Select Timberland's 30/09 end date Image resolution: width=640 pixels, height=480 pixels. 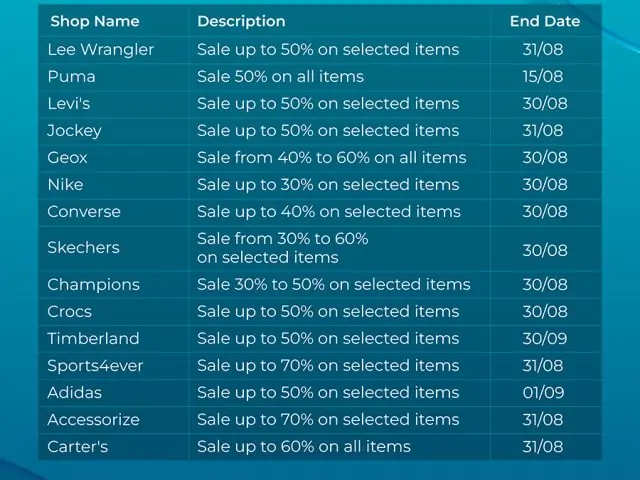[544, 338]
